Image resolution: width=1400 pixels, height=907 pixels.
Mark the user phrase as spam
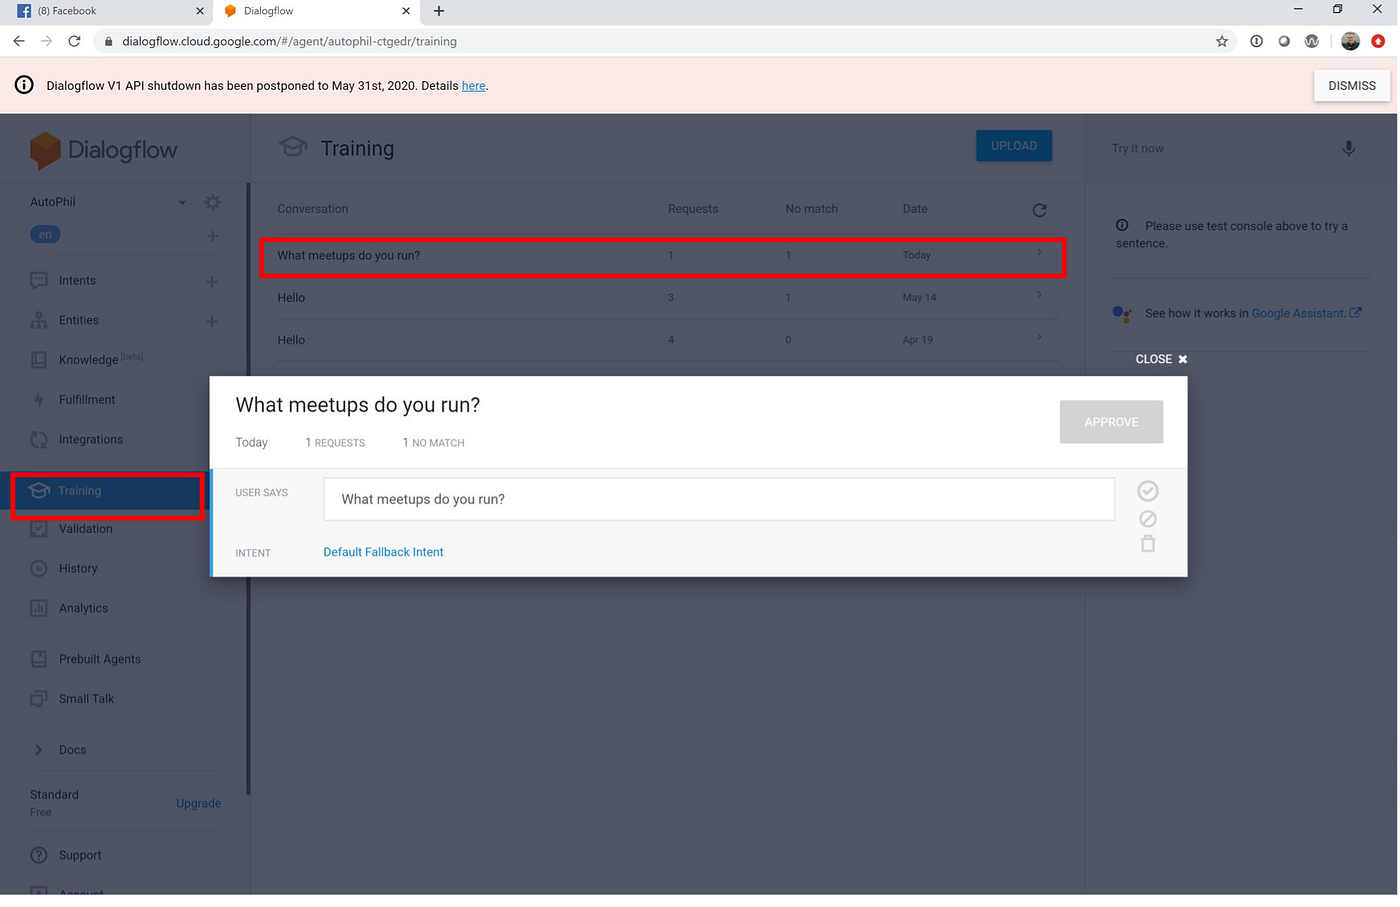pyautogui.click(x=1147, y=518)
